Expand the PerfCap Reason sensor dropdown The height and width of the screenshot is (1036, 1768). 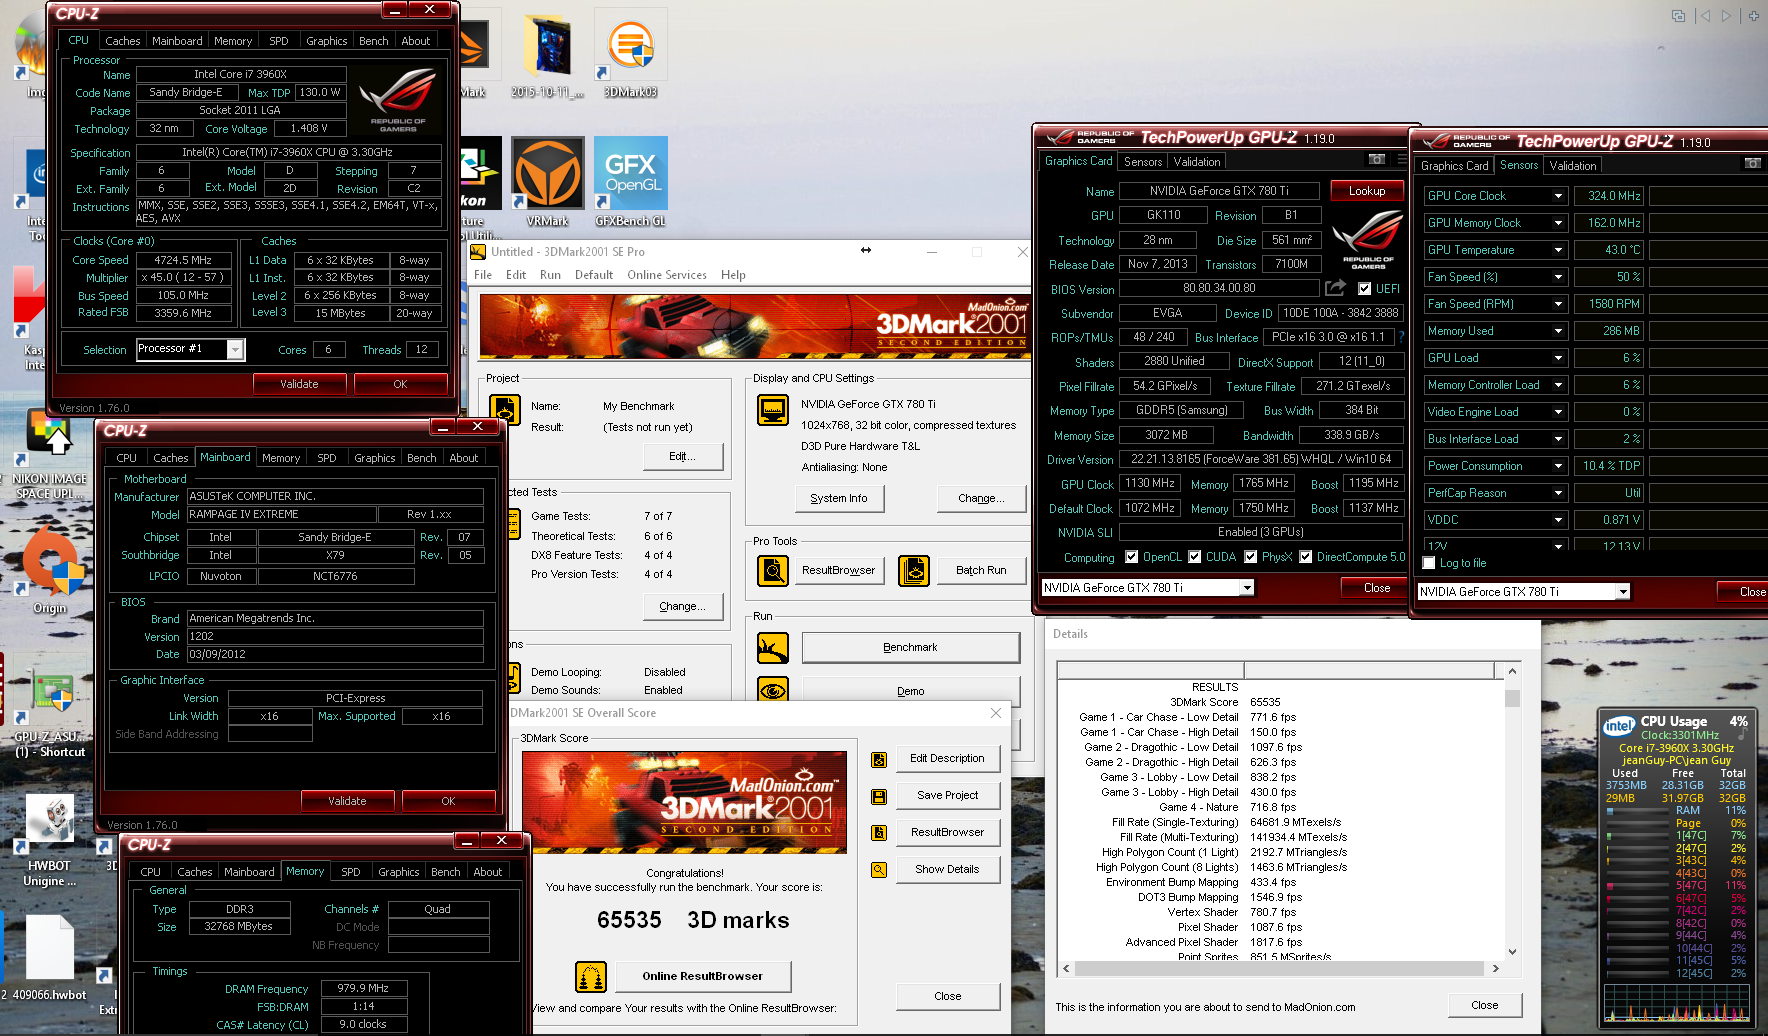(1558, 493)
